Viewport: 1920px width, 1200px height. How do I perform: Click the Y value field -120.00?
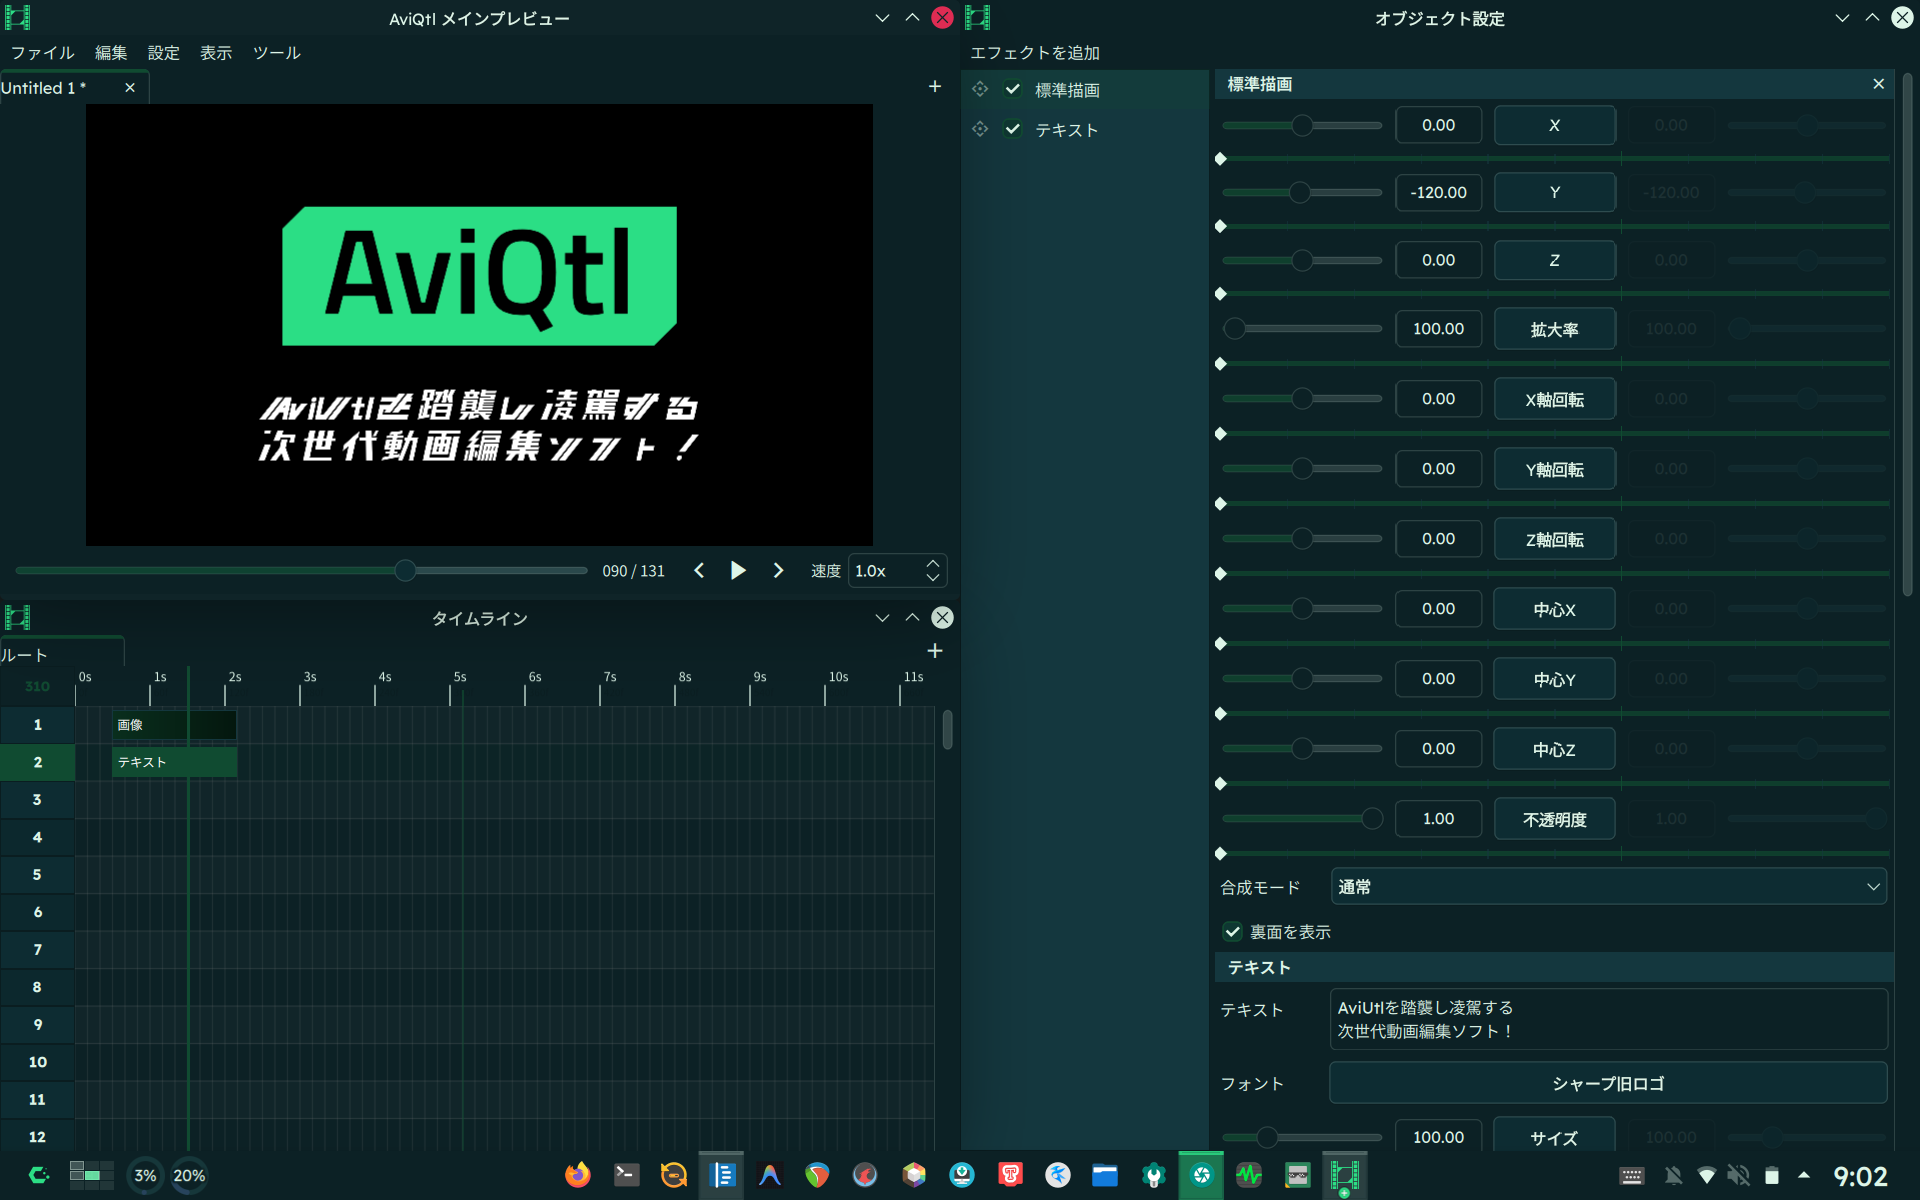click(1438, 192)
